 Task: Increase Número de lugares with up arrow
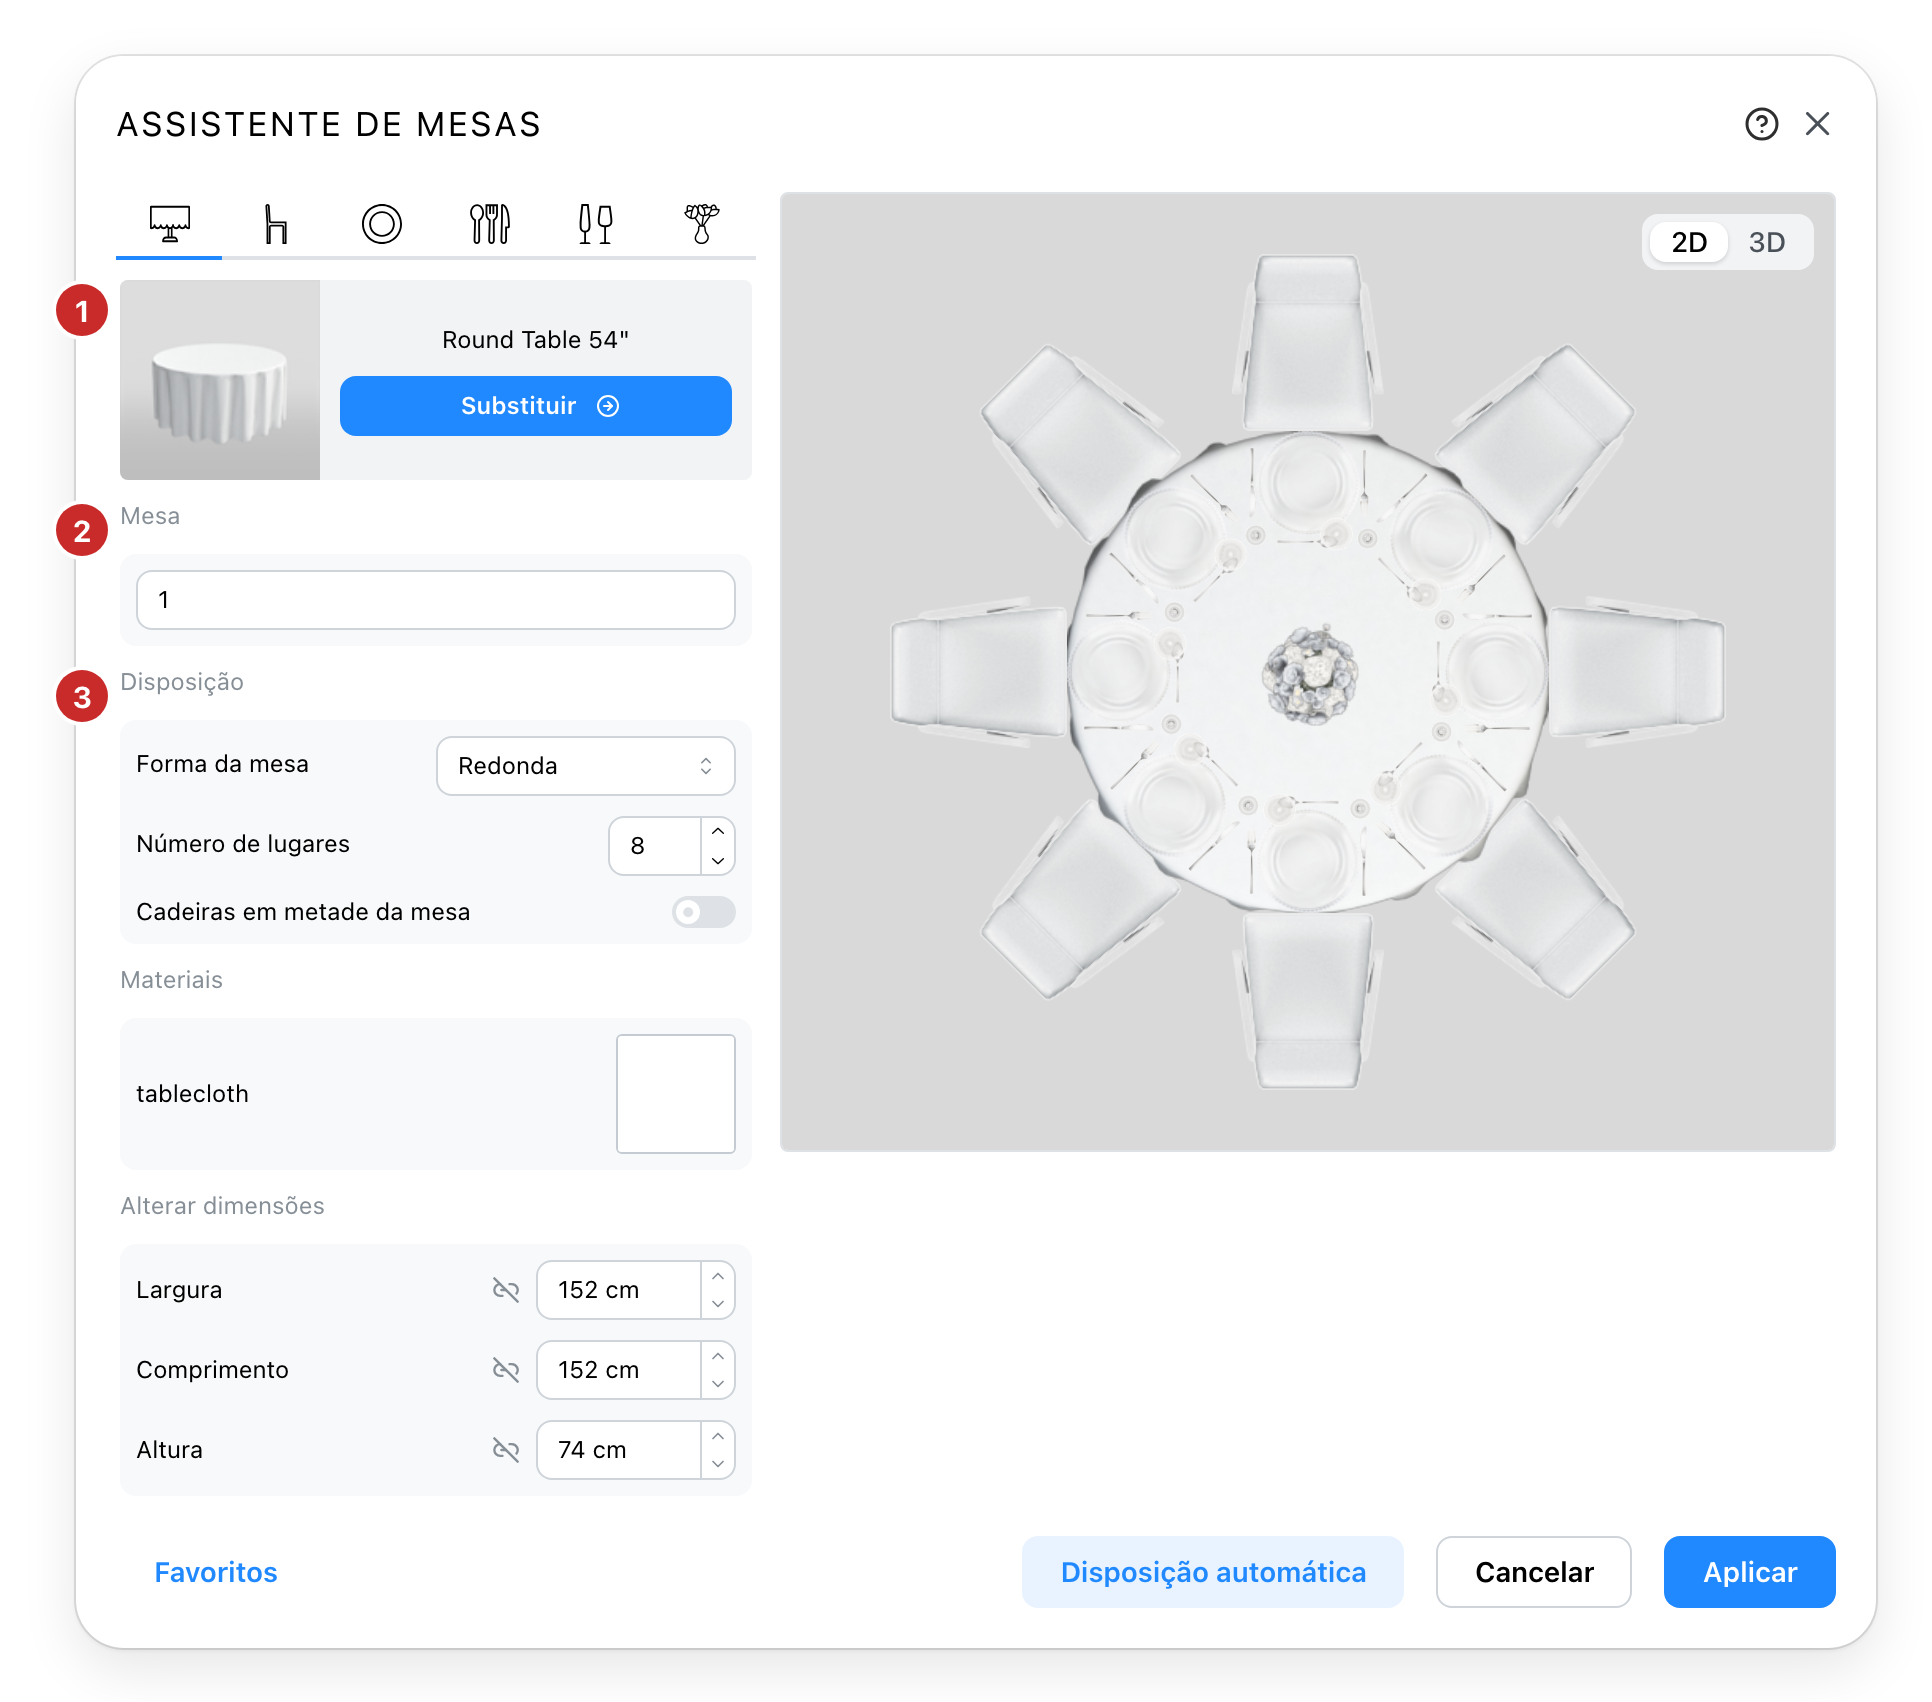tap(718, 832)
